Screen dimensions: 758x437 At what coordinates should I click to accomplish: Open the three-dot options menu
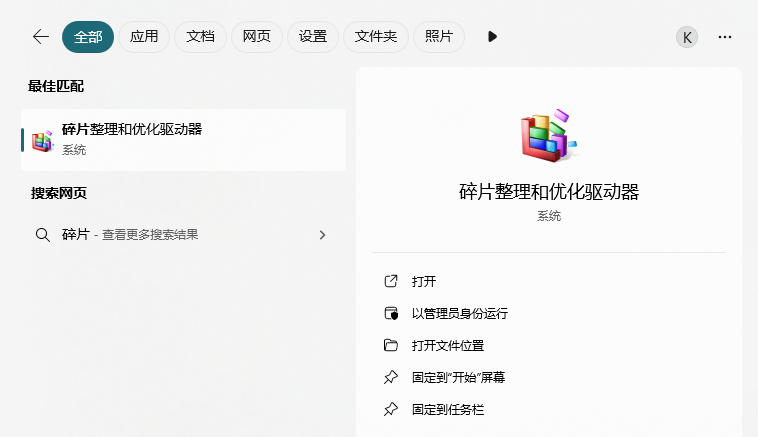[725, 37]
